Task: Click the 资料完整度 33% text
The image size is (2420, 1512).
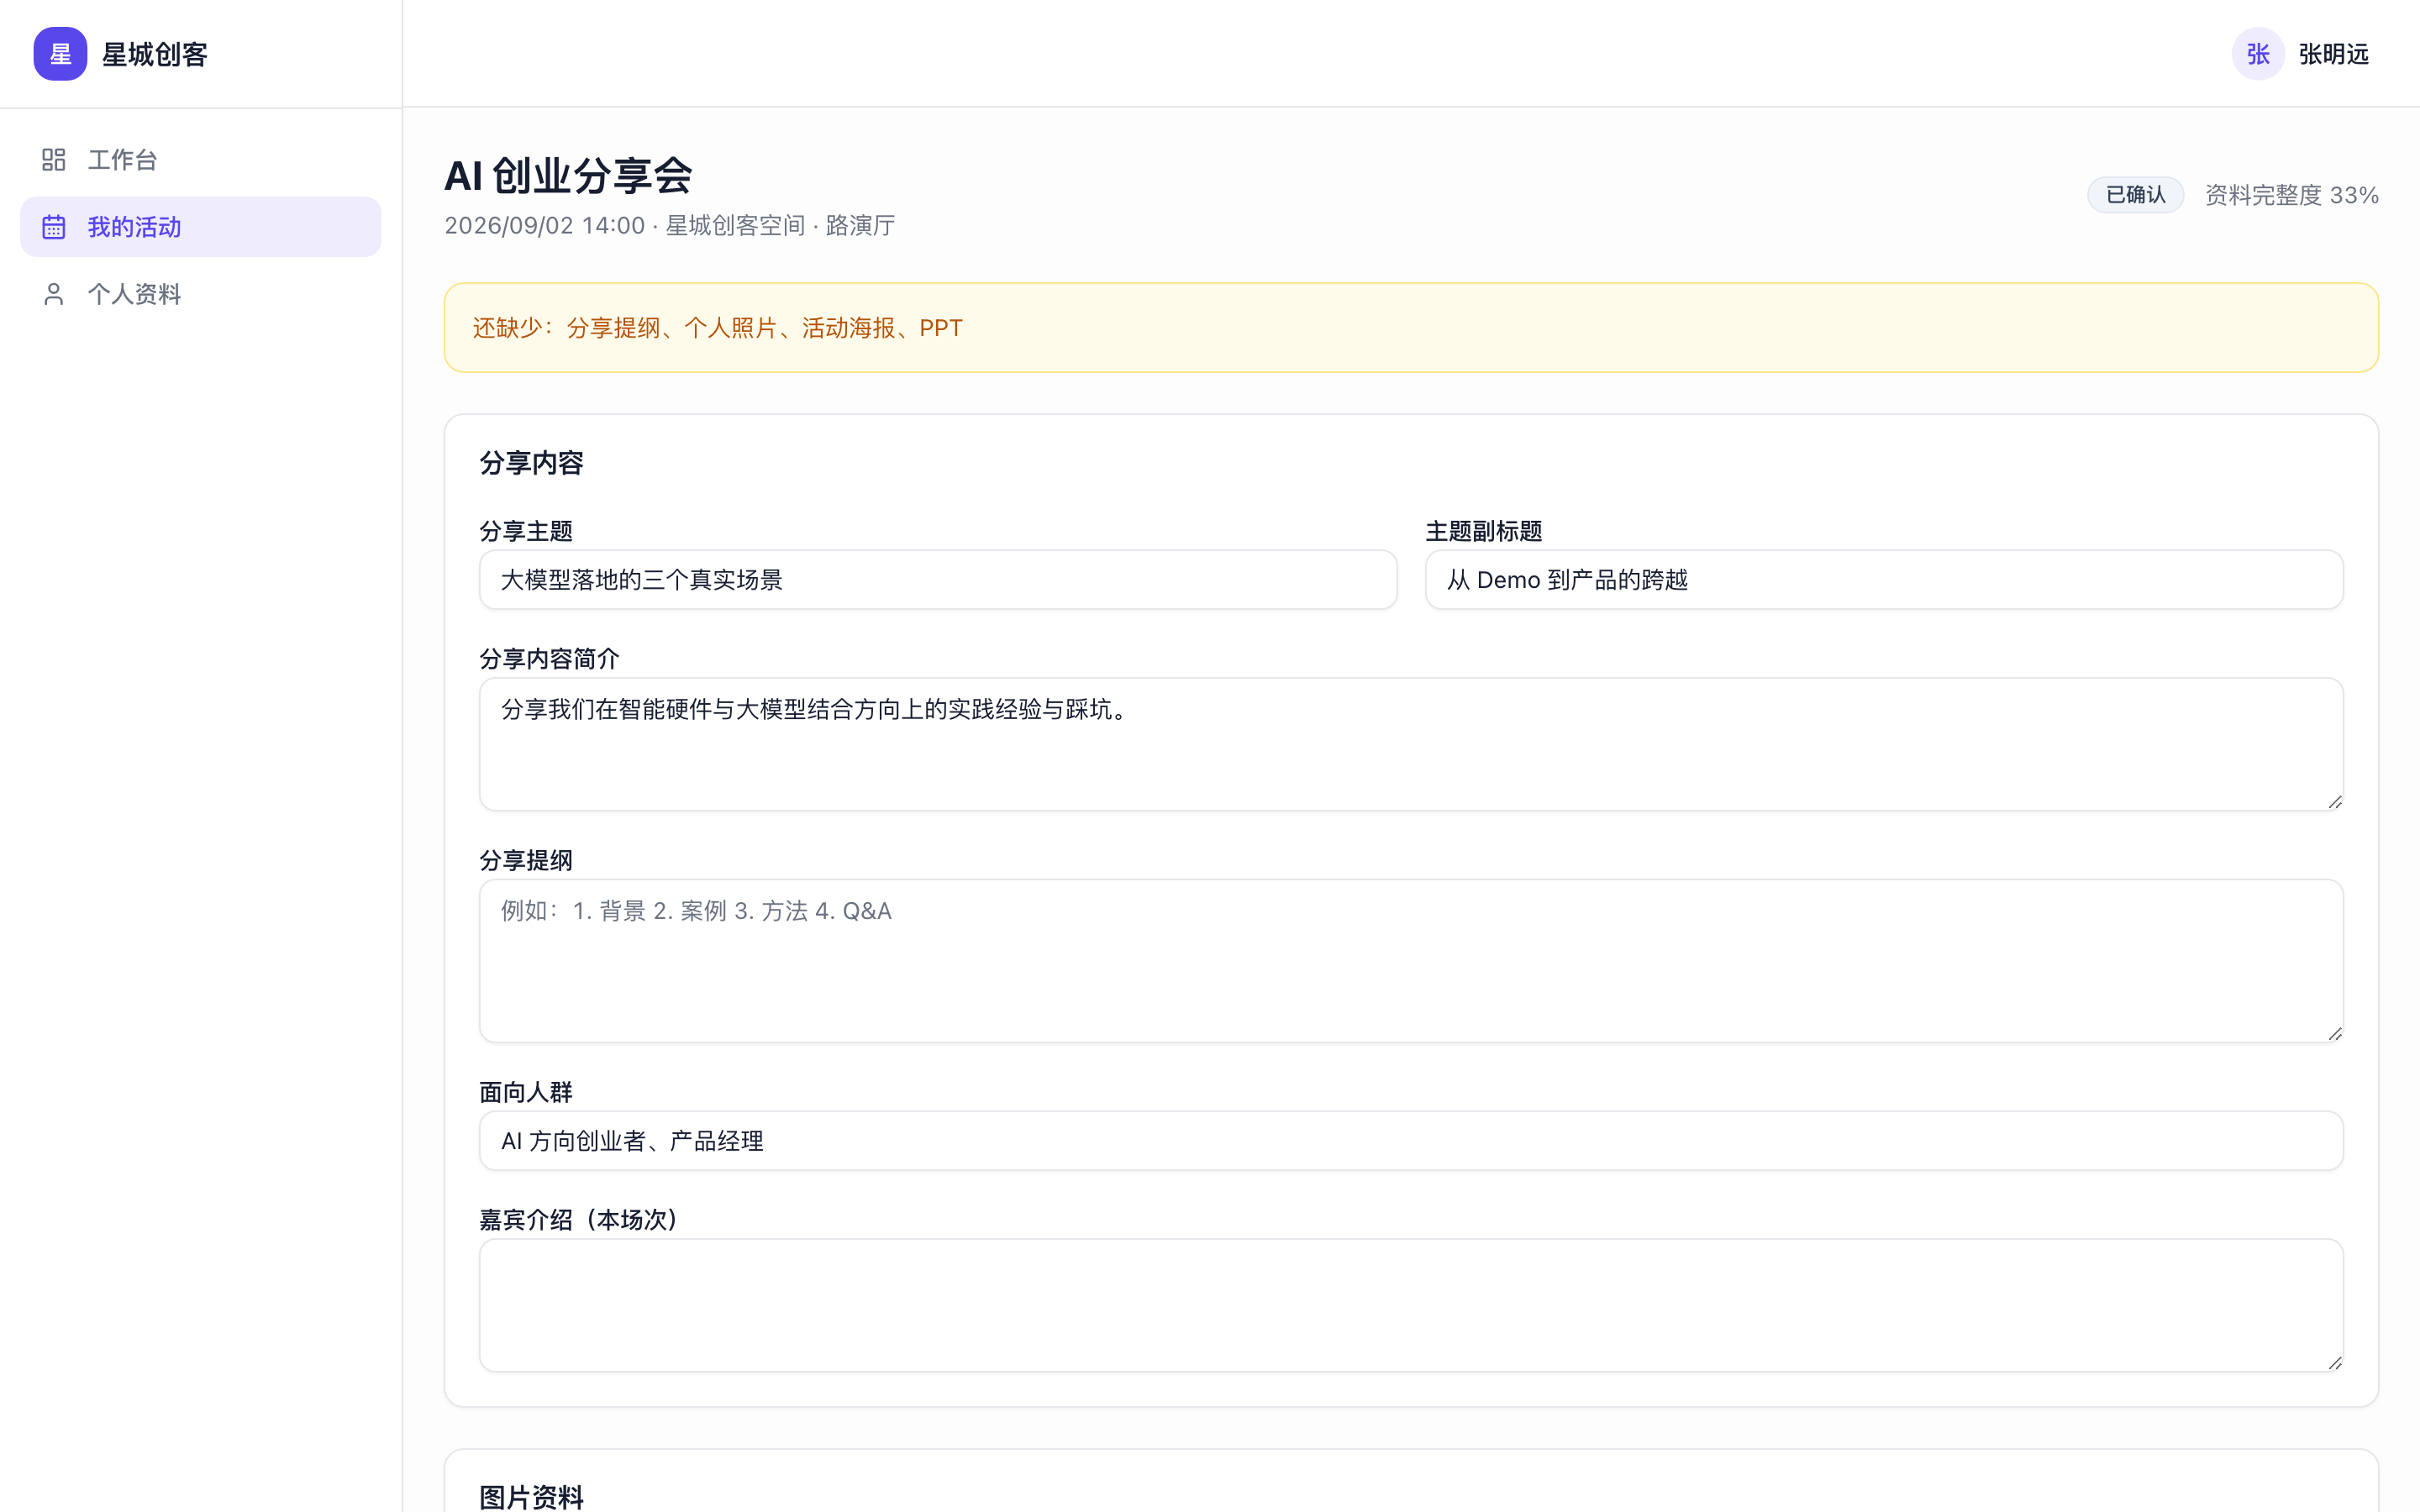Action: (2292, 195)
